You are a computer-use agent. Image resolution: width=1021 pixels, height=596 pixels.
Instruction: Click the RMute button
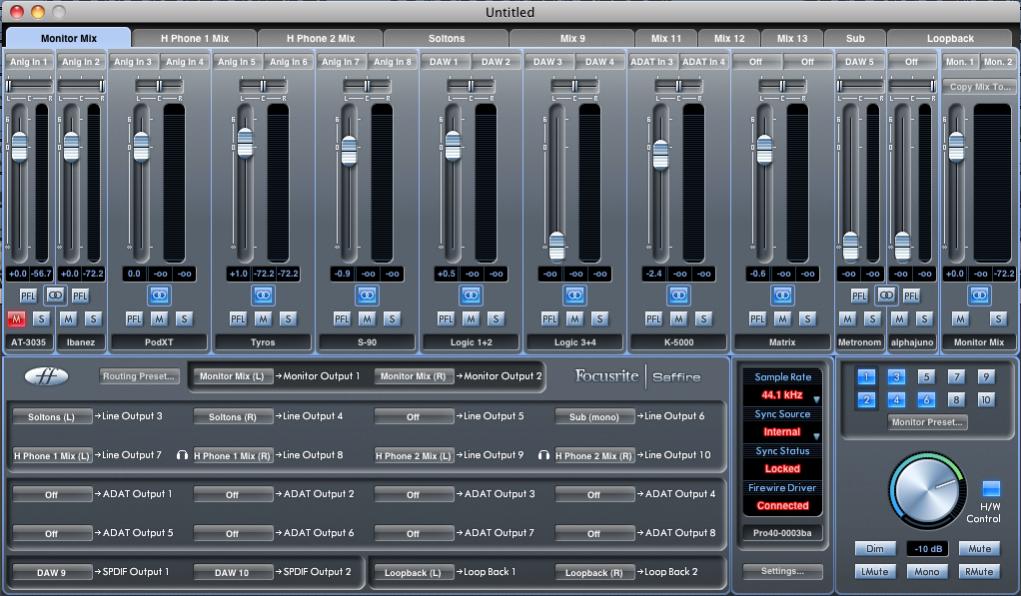(979, 571)
